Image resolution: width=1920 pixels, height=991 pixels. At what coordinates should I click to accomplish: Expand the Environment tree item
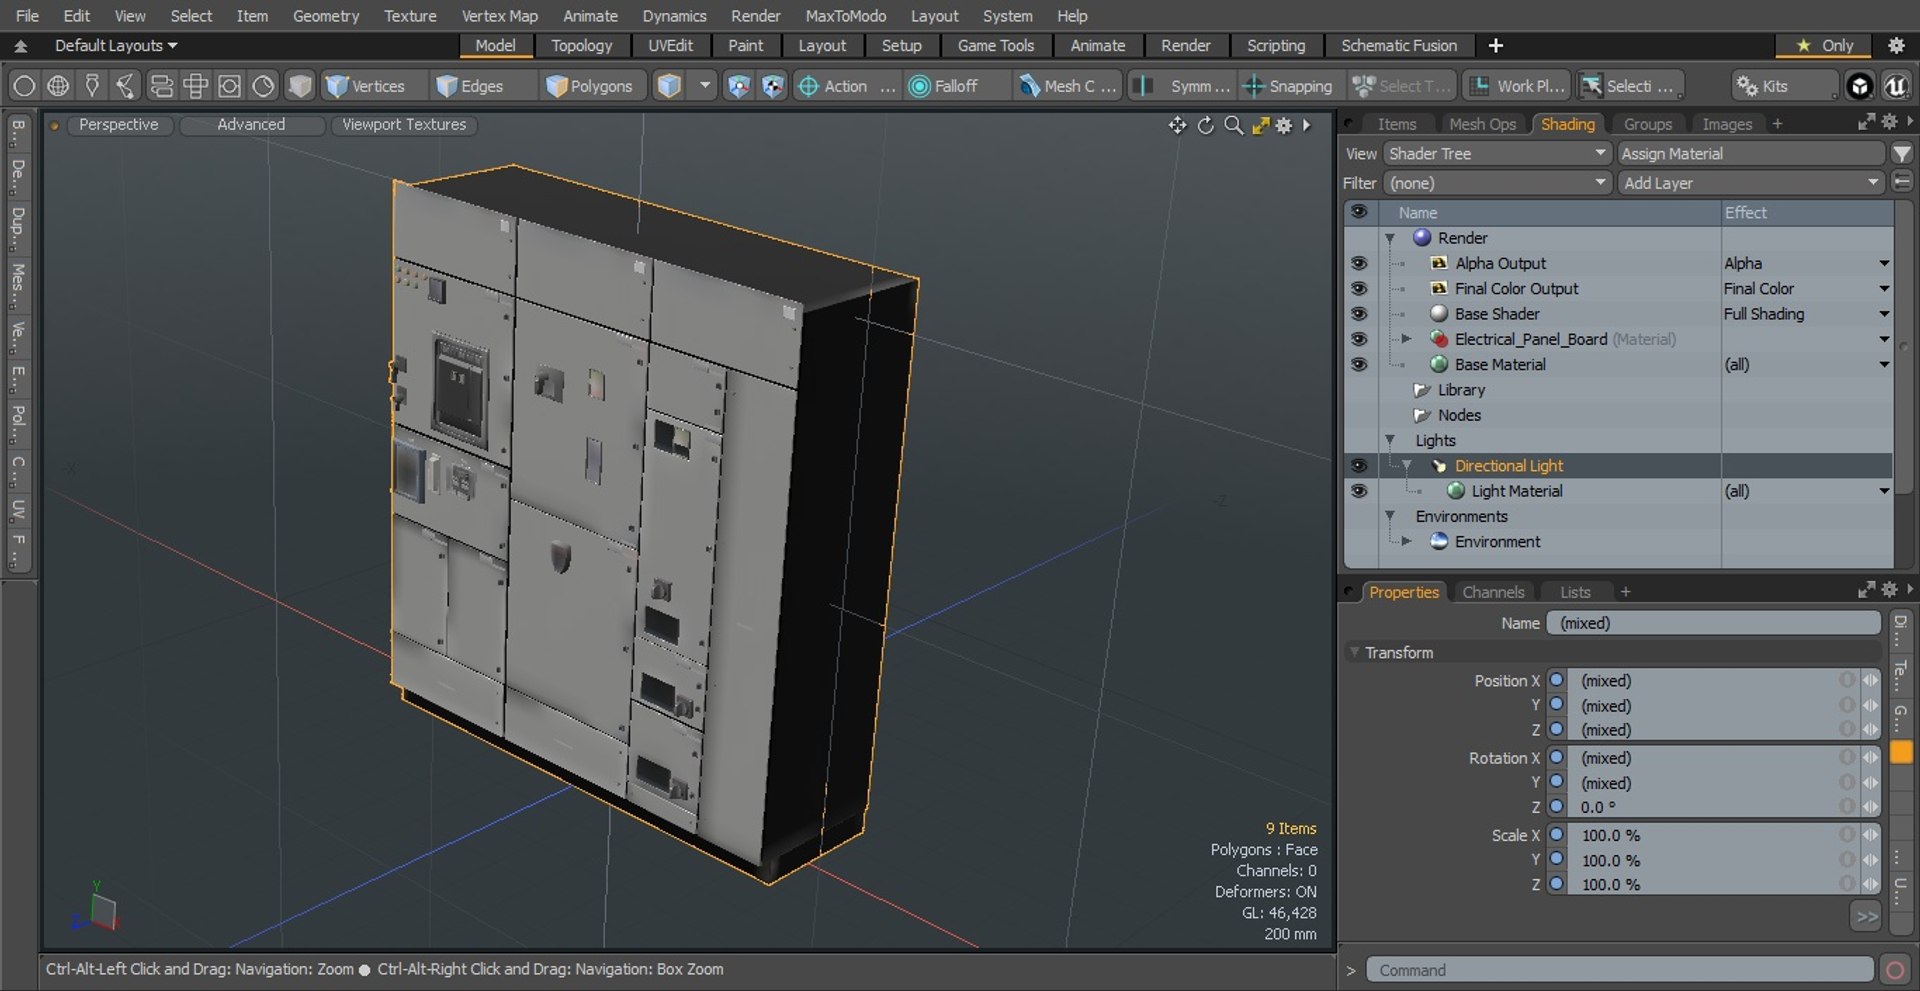point(1406,541)
